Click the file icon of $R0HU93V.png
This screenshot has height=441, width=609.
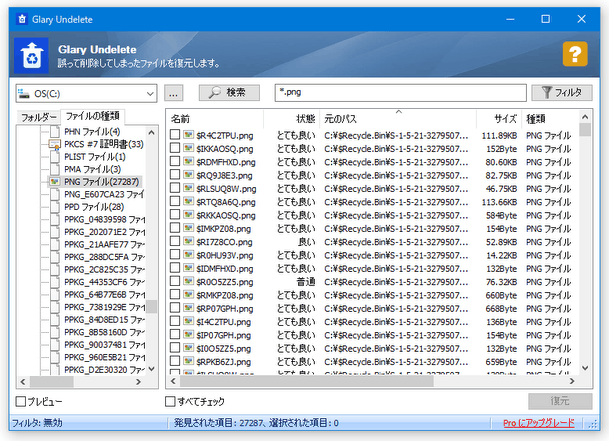pos(188,254)
